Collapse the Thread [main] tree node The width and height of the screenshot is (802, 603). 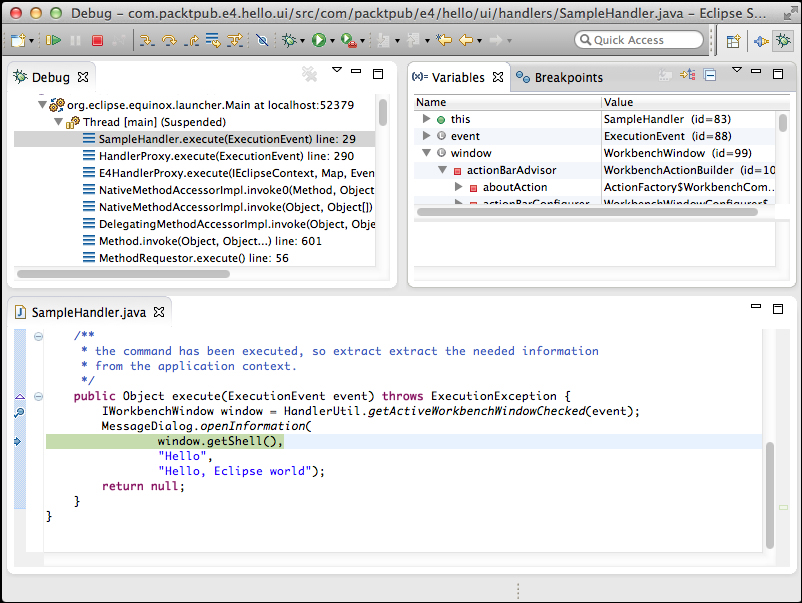58,122
